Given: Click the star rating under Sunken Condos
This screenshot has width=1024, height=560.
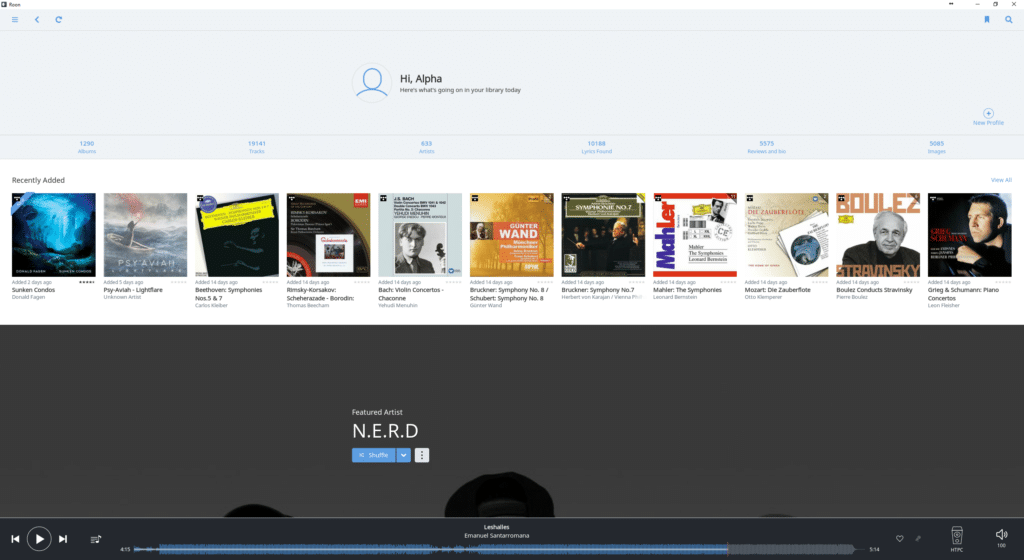Looking at the screenshot, I should point(87,283).
